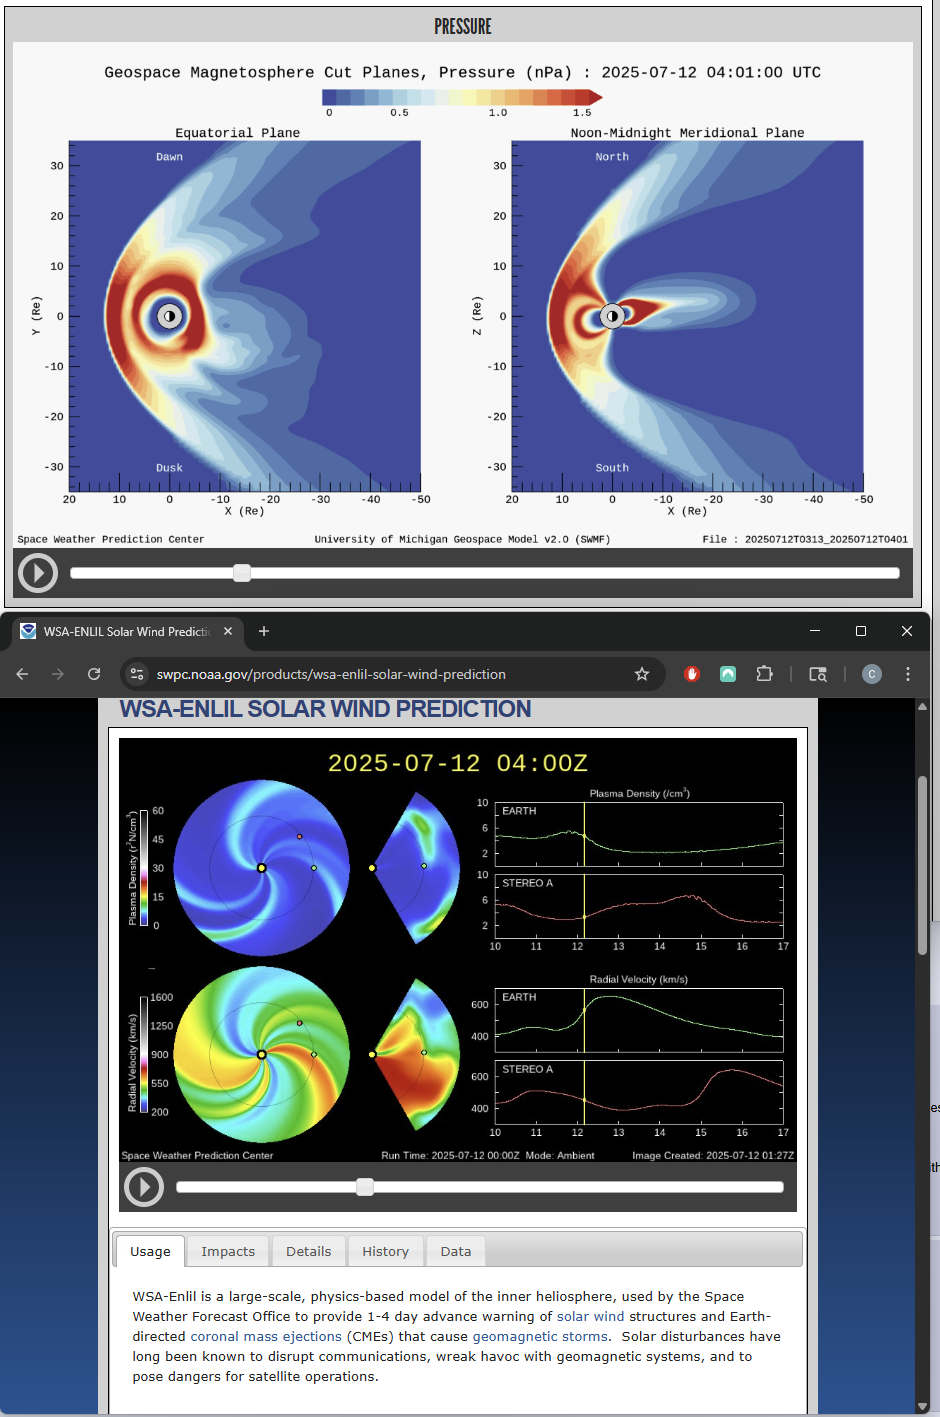Switch to the Usage tab
Screen dimensions: 940x1417
tap(150, 1251)
